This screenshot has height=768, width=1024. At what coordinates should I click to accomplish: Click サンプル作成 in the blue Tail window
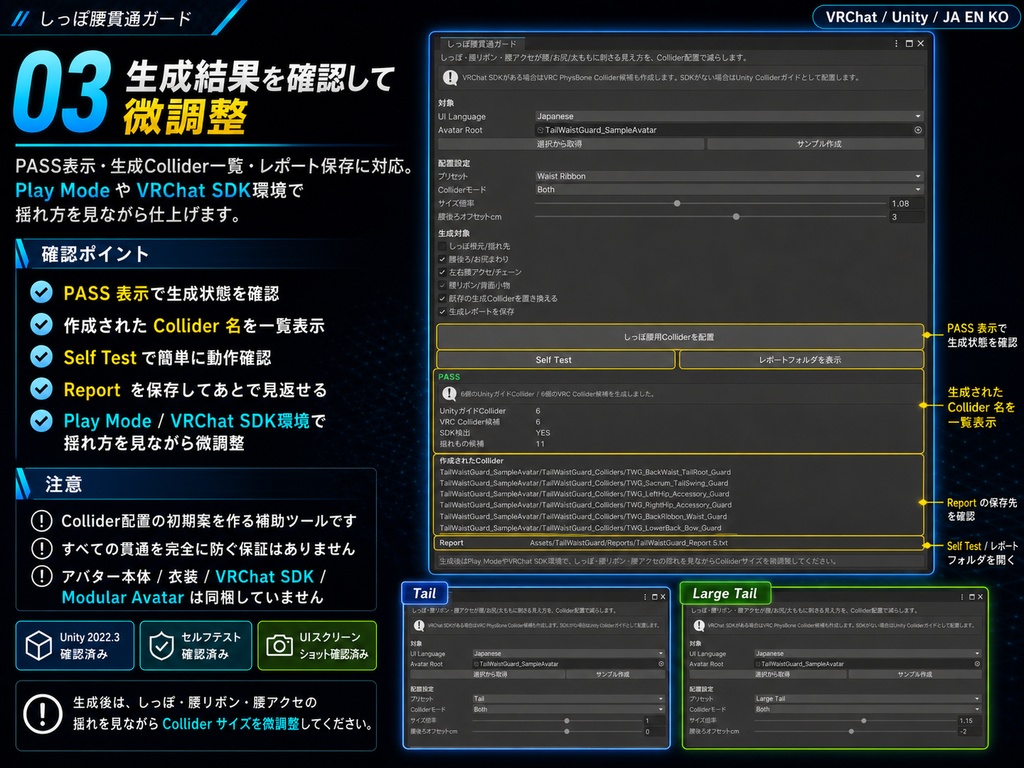615,674
